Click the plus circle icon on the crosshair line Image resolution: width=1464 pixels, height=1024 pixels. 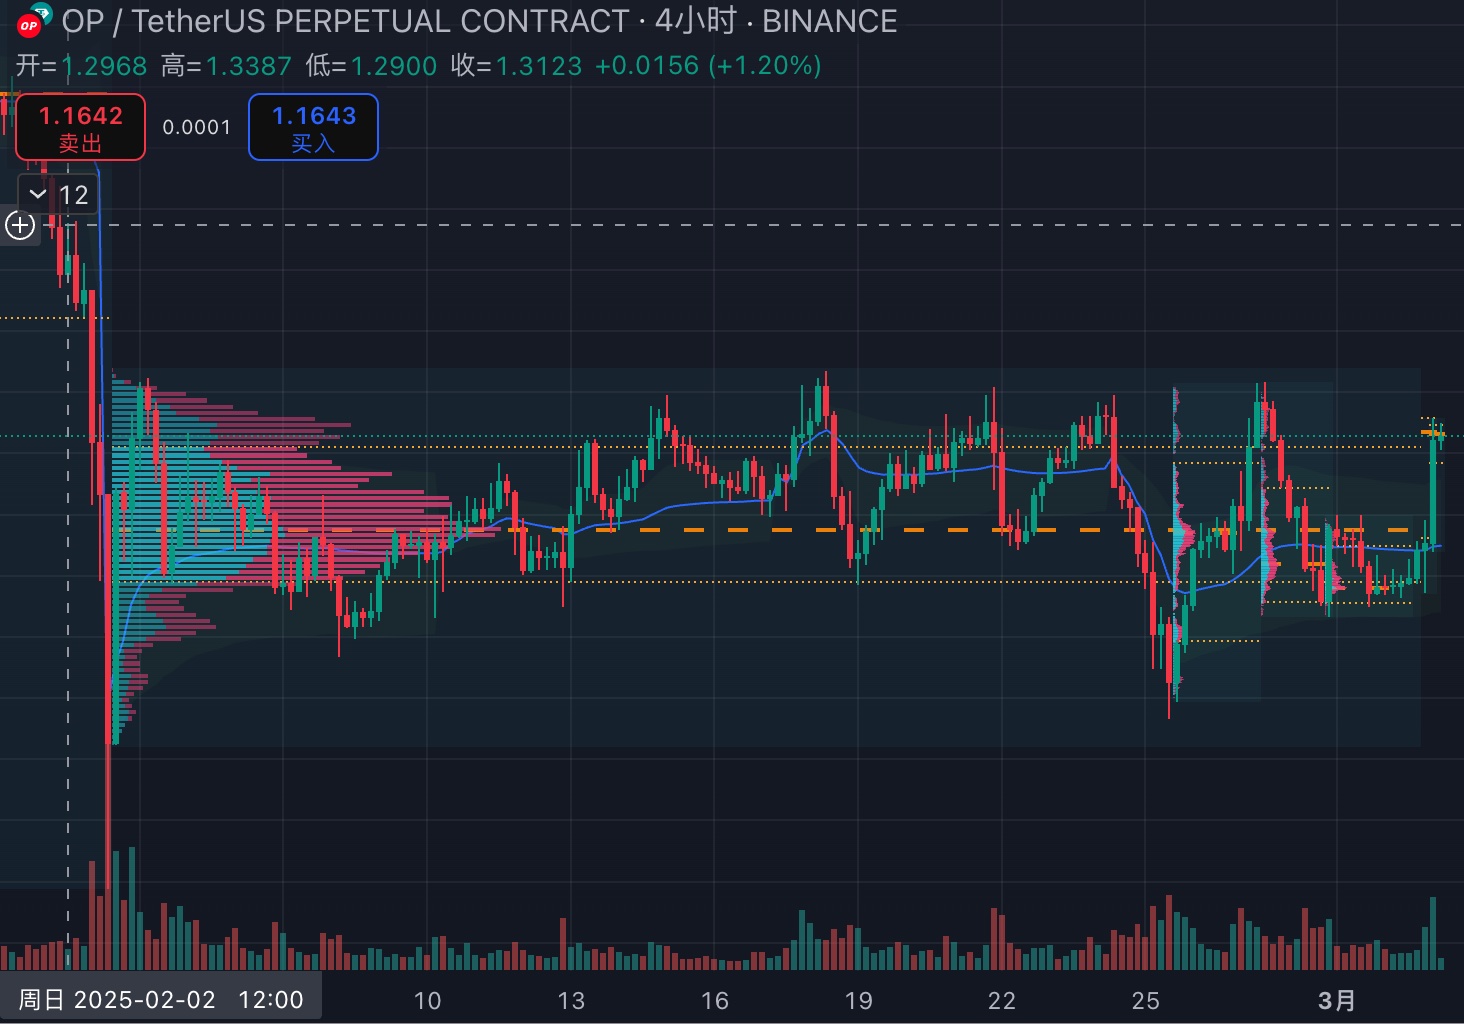coord(20,225)
